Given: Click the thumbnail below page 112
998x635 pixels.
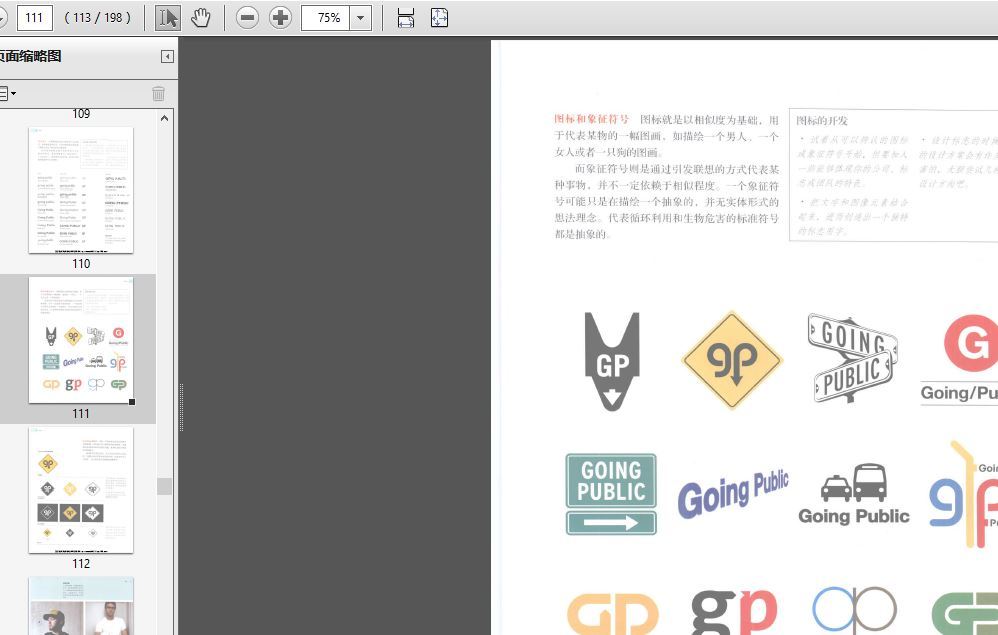Looking at the screenshot, I should pyautogui.click(x=81, y=605).
